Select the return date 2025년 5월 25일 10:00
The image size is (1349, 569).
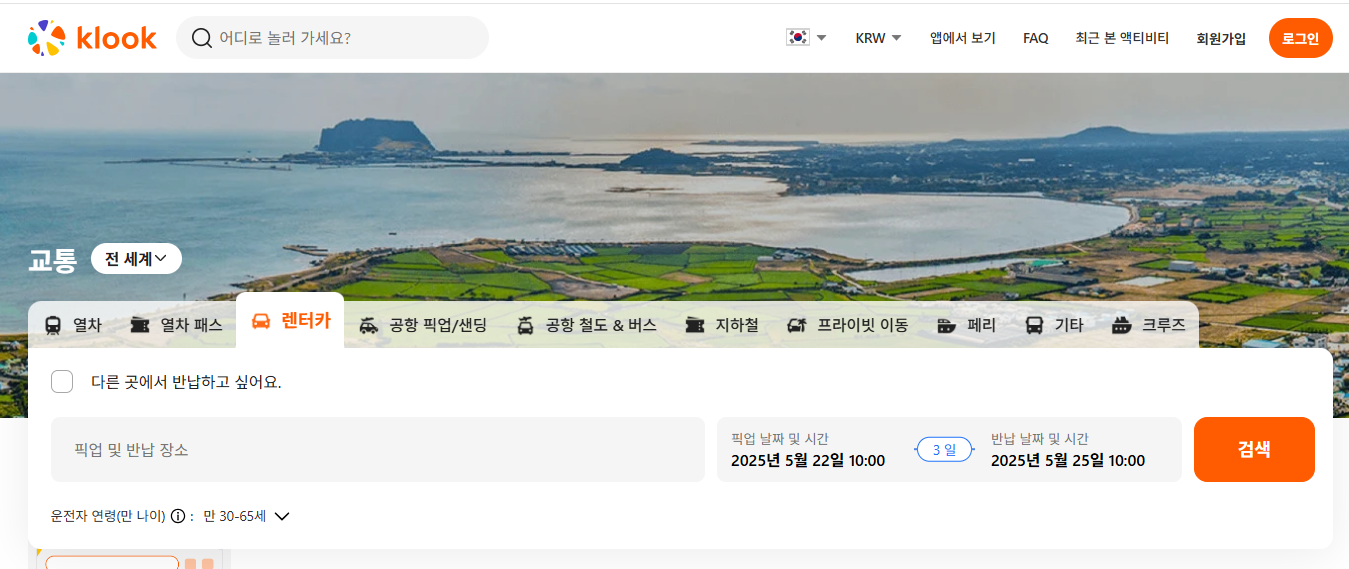[1068, 460]
